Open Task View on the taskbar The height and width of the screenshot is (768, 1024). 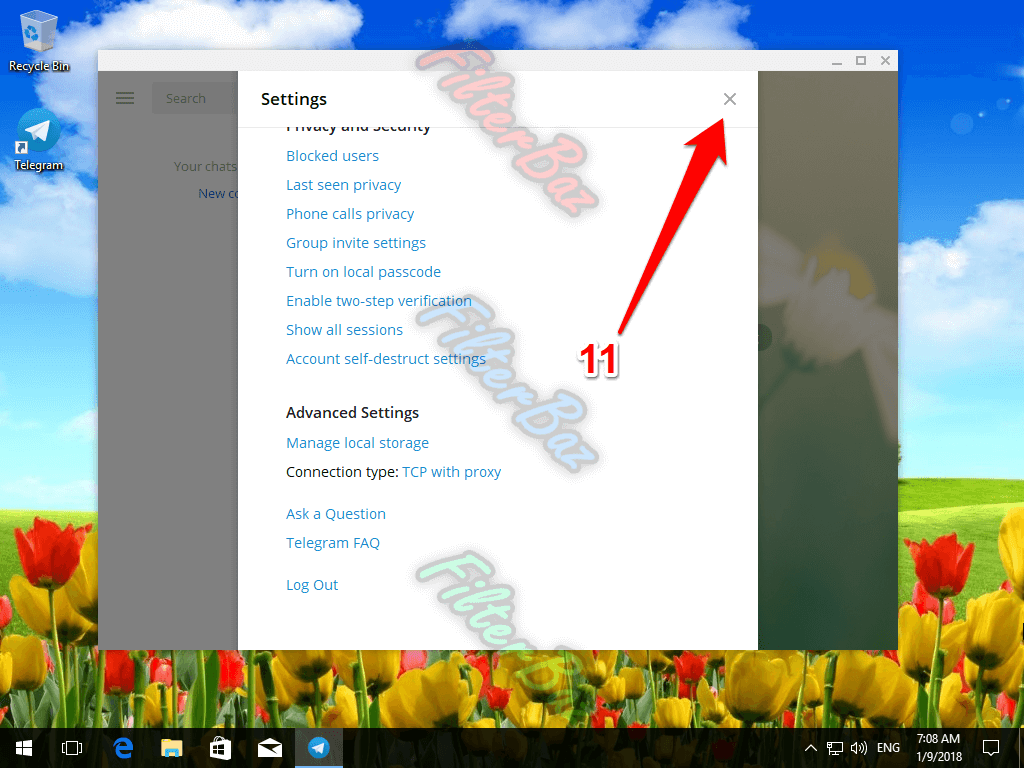pos(71,747)
